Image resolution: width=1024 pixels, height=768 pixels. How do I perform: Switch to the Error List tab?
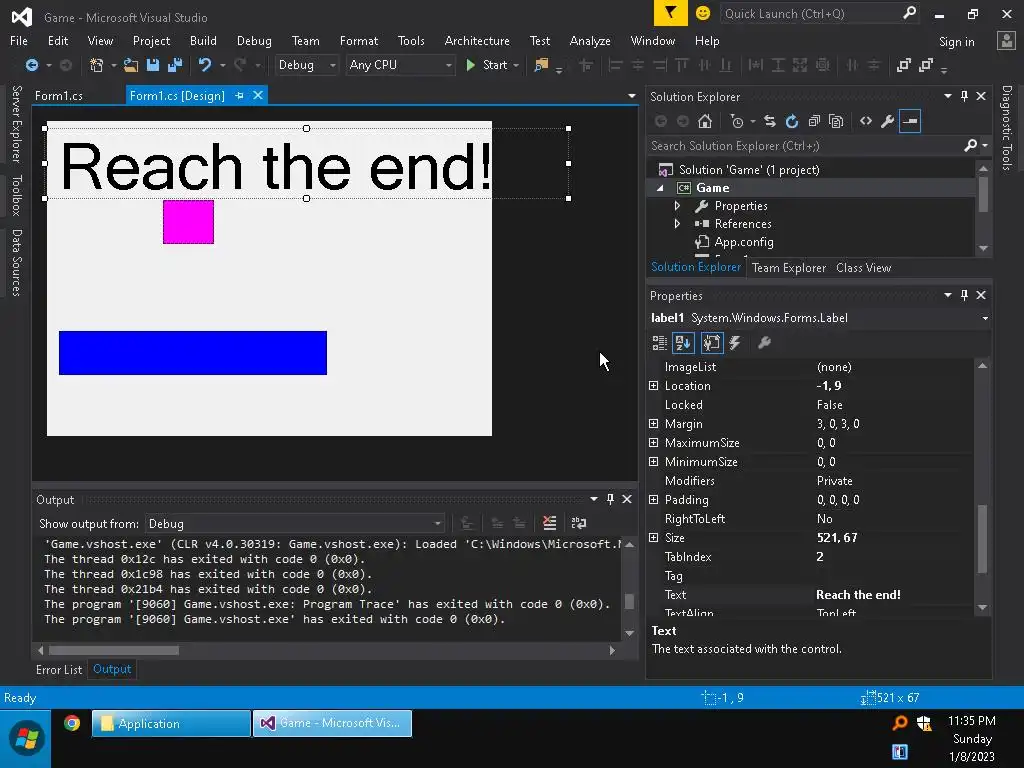point(59,669)
